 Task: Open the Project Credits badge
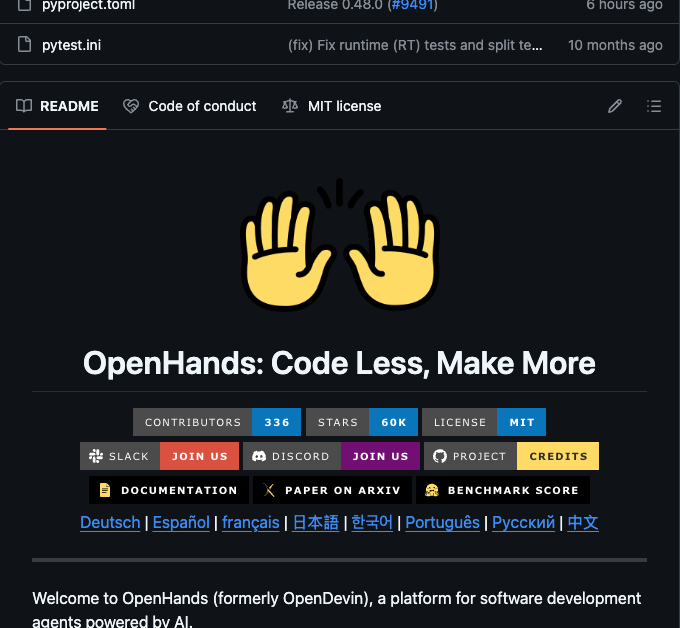click(512, 456)
